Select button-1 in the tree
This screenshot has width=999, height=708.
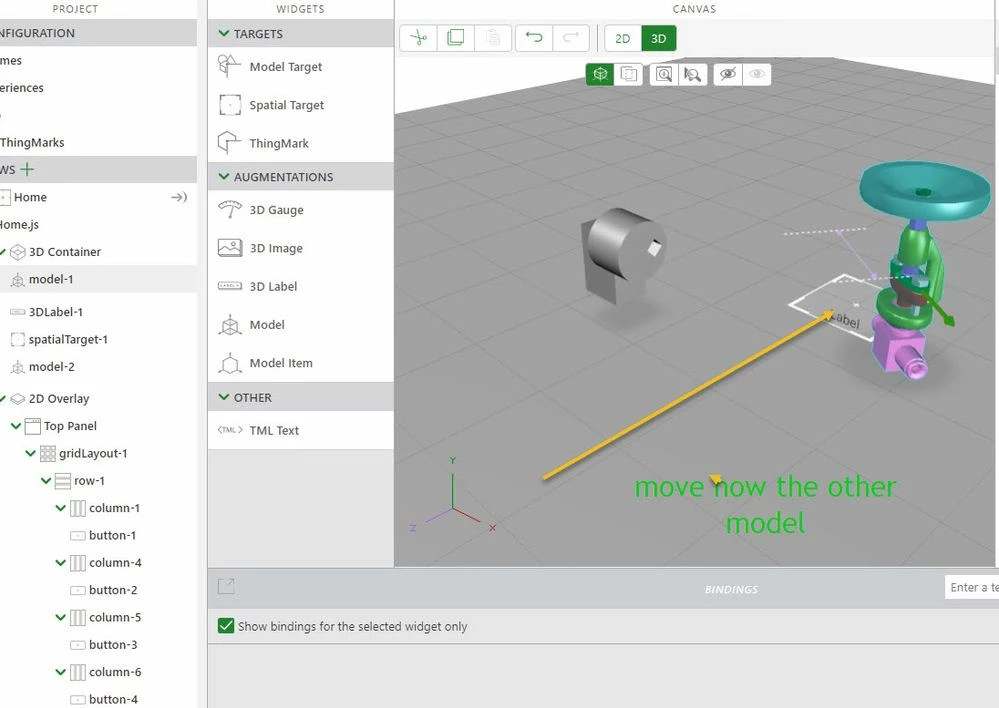(112, 535)
